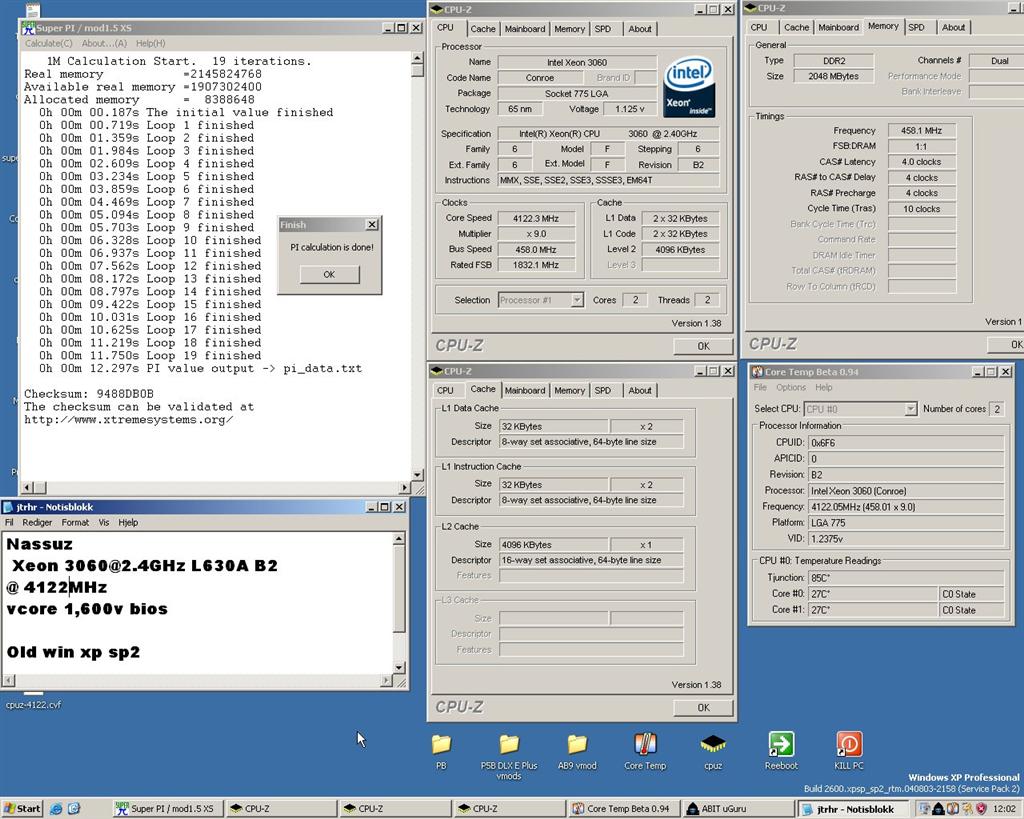
Task: Switch to Mainboard tab in top CPU-Z window
Action: [524, 29]
